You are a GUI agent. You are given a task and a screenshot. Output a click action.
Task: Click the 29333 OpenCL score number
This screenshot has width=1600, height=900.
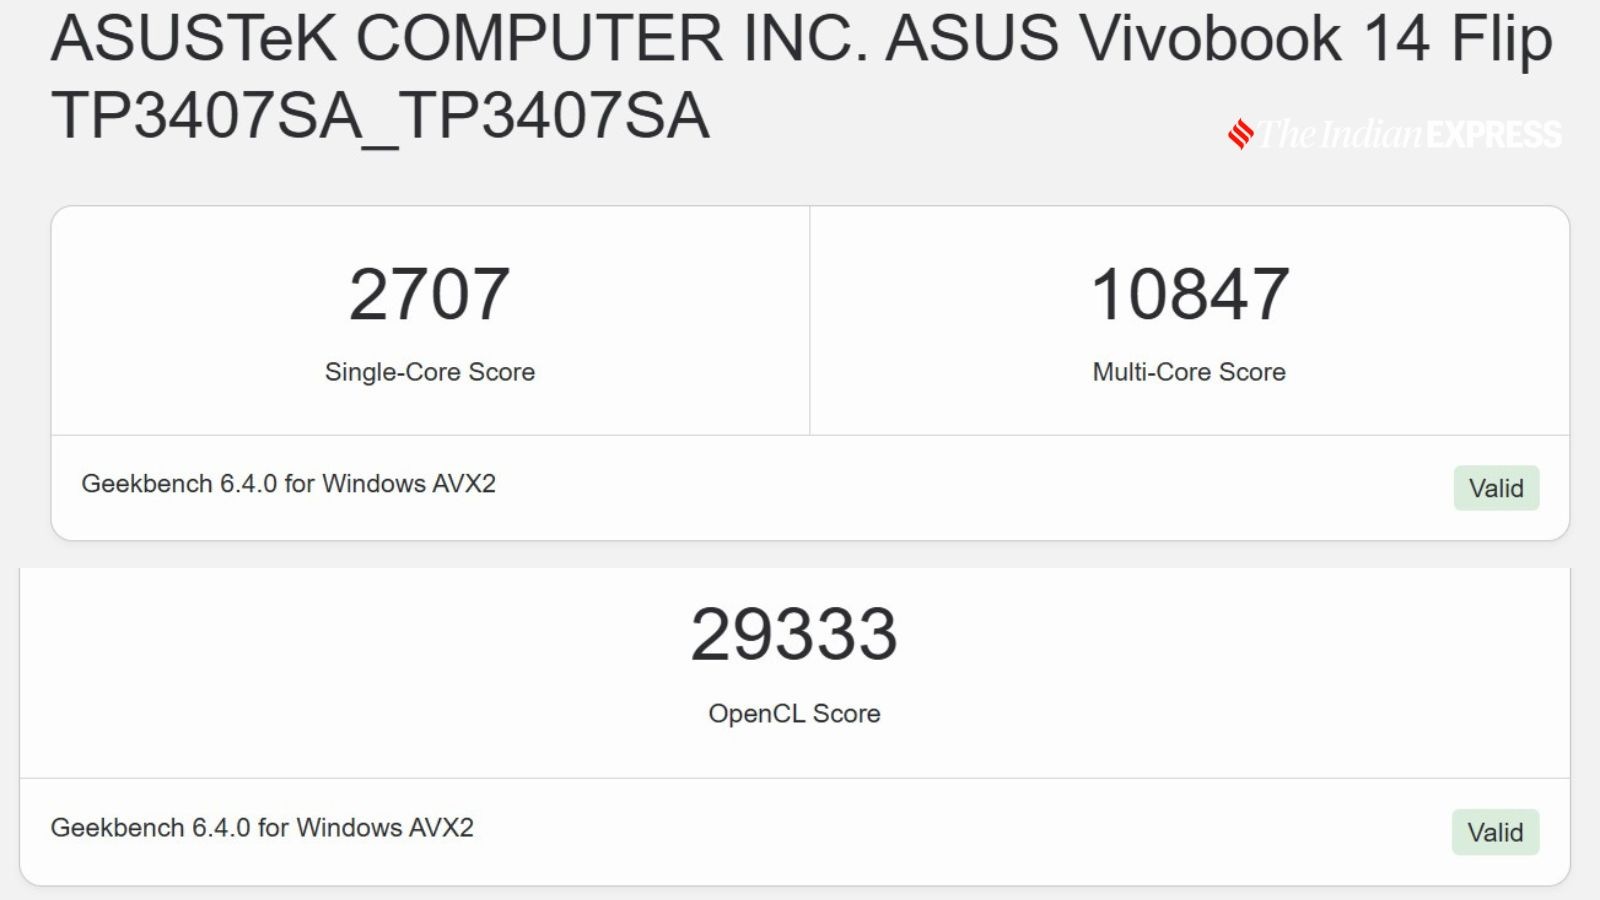794,635
